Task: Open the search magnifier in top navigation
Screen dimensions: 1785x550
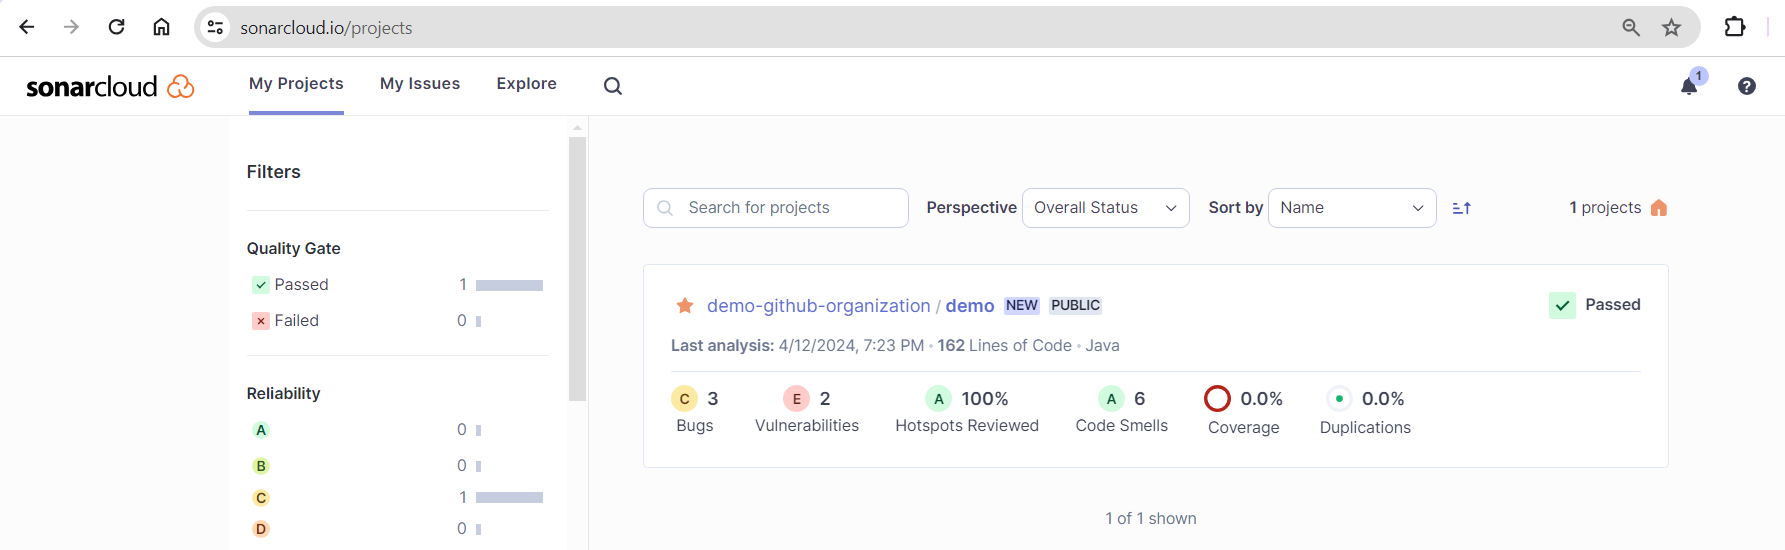Action: point(613,86)
